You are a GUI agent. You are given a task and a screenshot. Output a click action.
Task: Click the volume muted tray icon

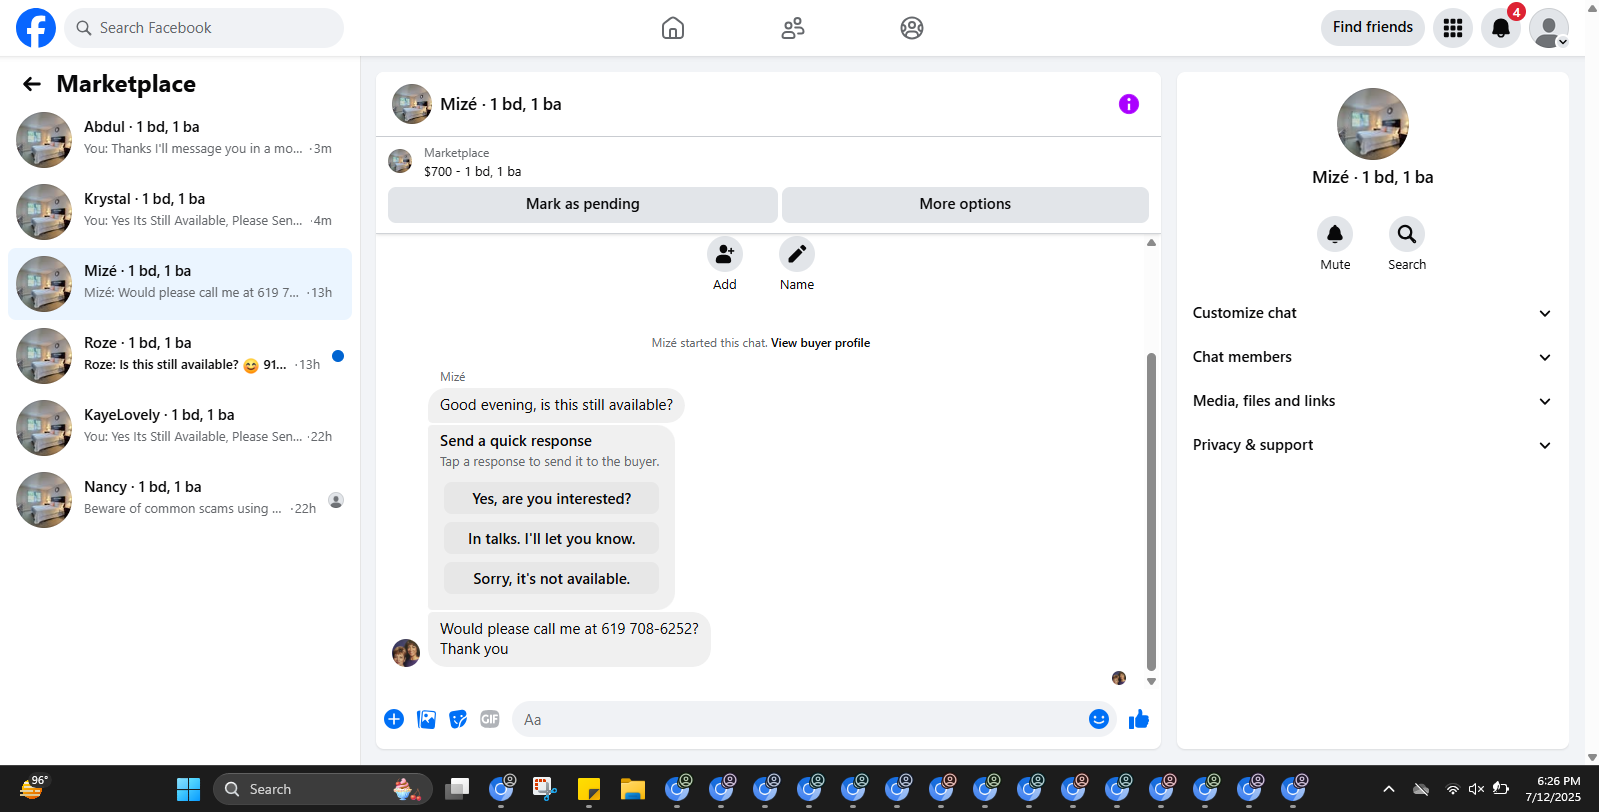(1476, 789)
